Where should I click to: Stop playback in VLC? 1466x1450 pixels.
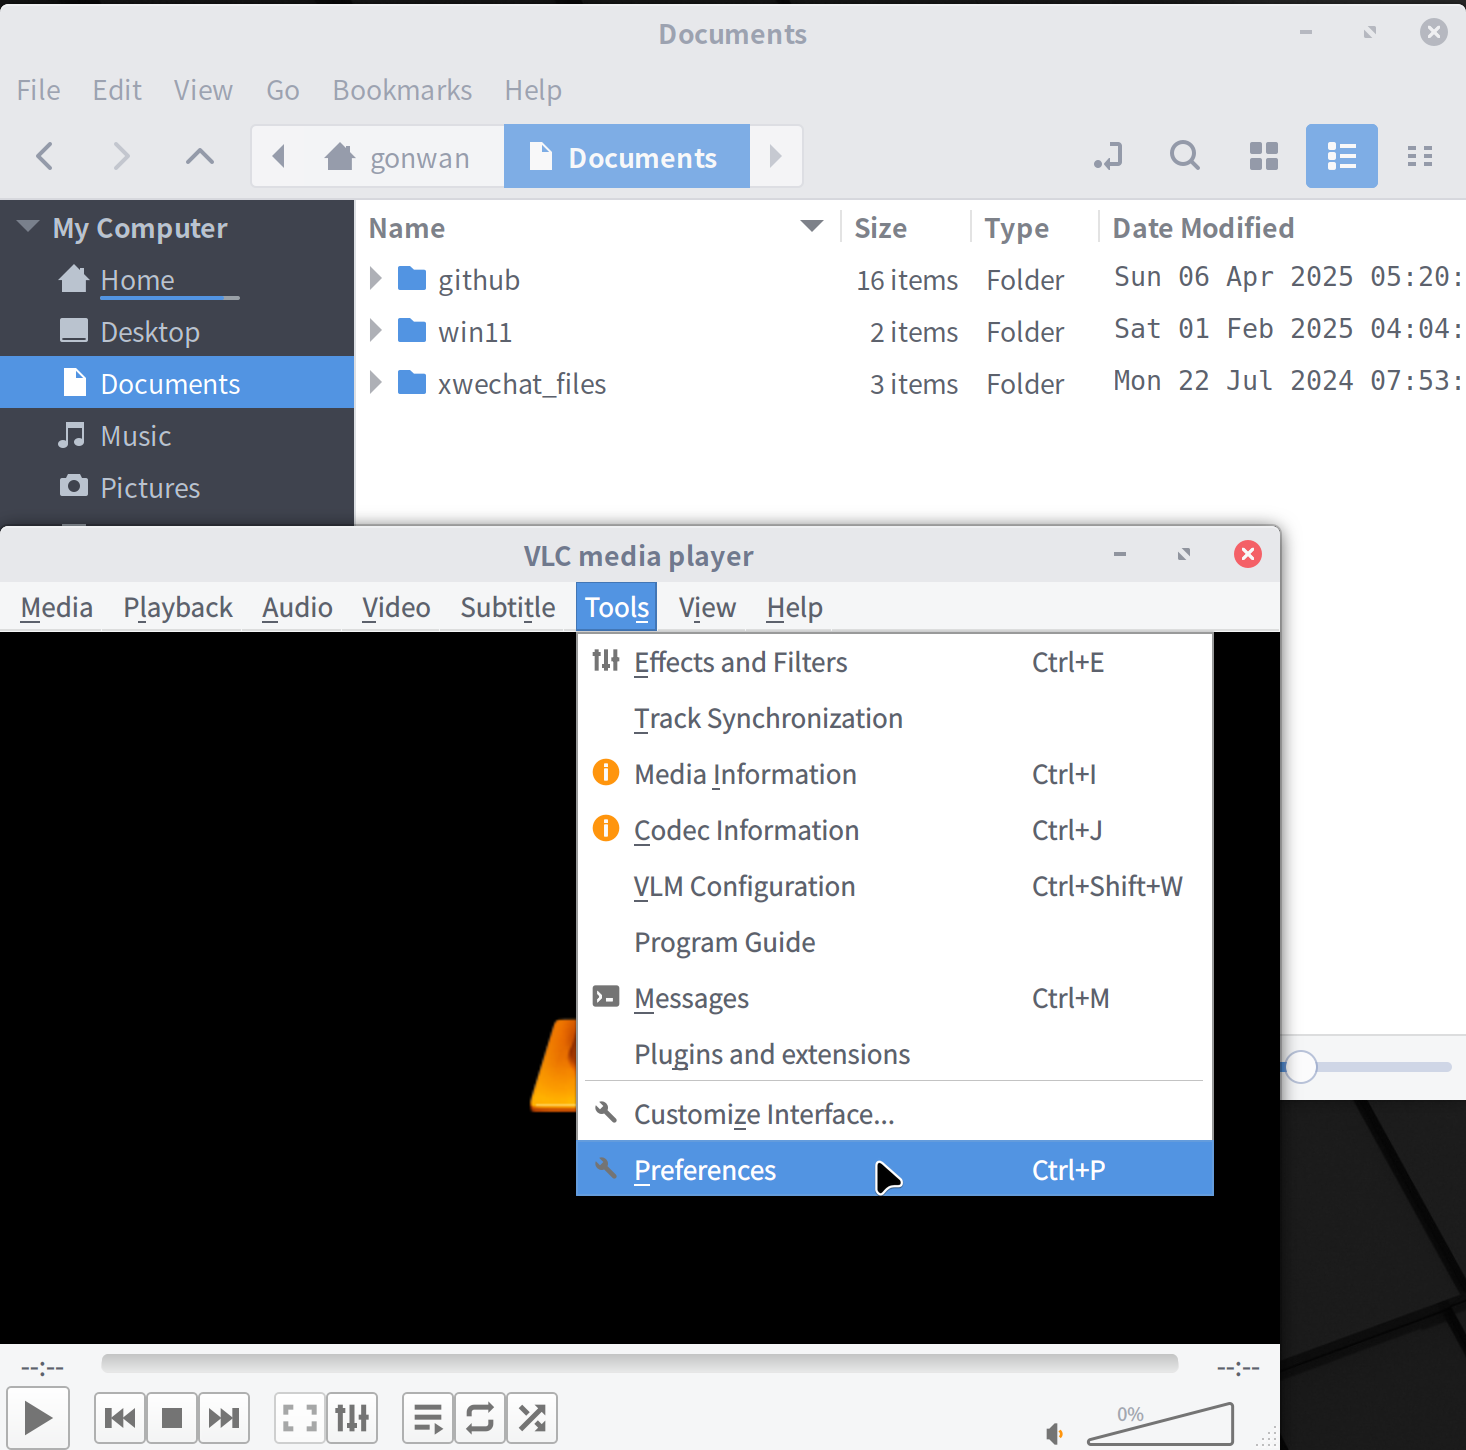point(172,1418)
